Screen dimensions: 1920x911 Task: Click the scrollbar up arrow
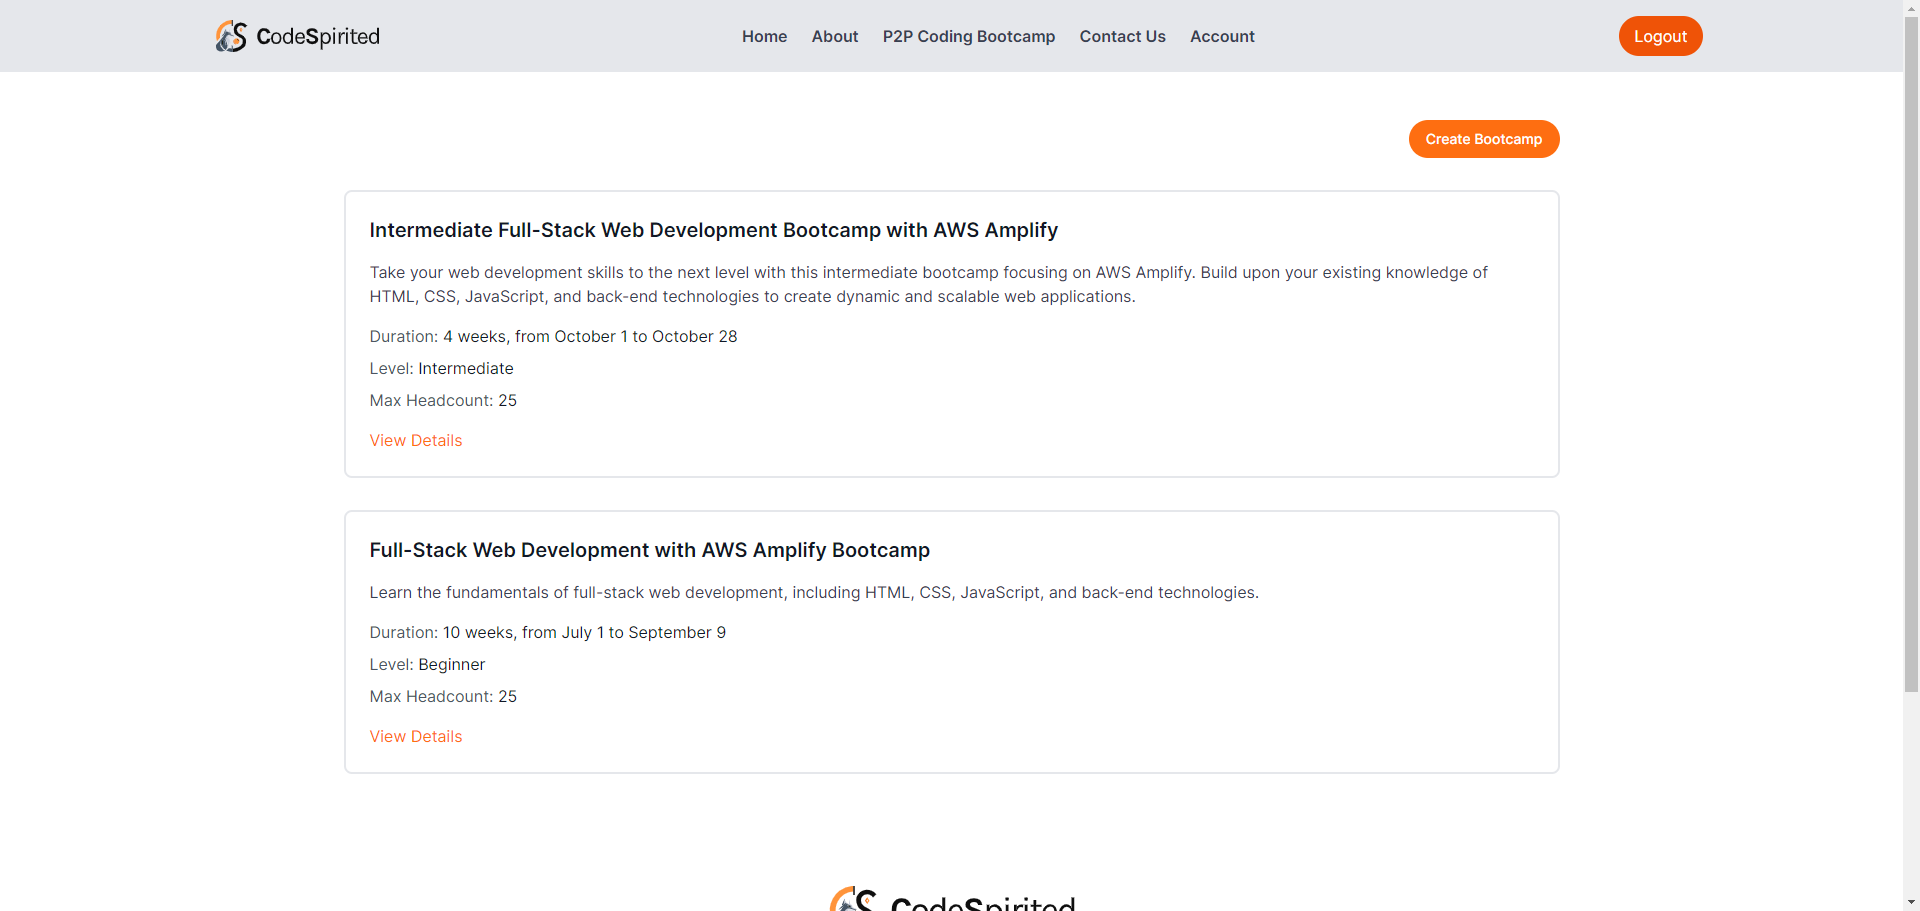[1911, 6]
